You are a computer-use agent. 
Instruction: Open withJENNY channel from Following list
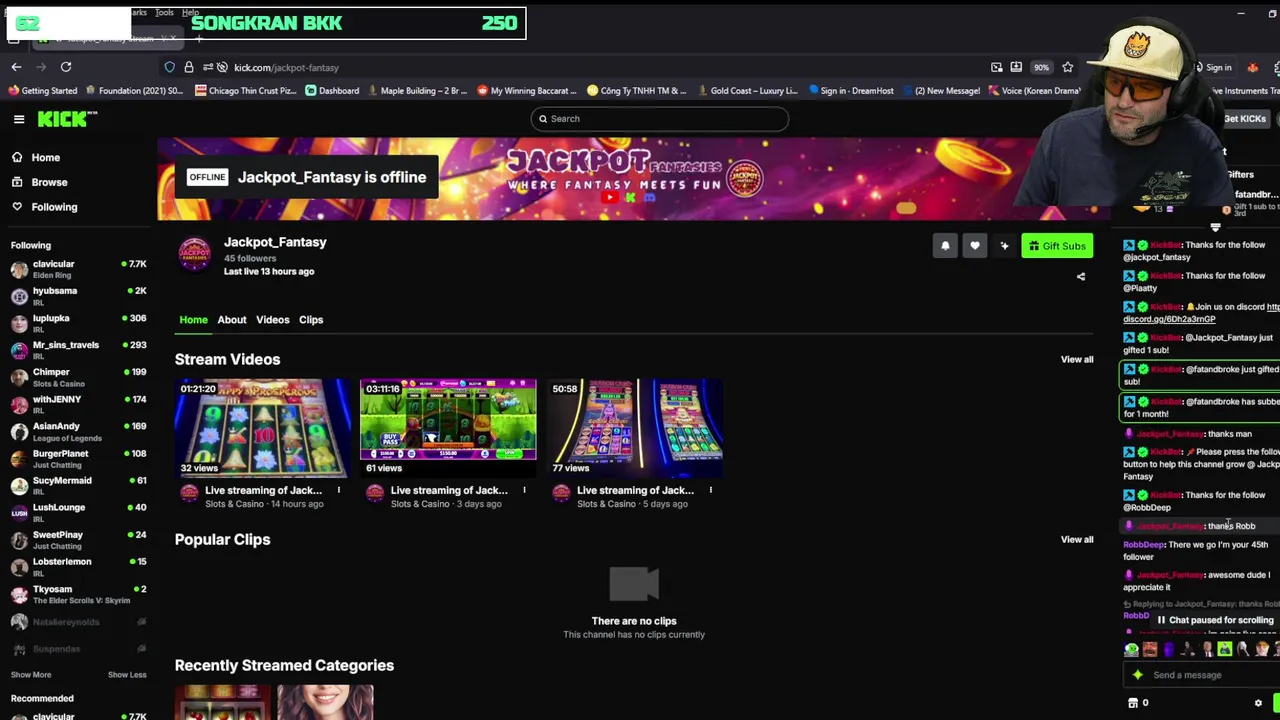77,404
